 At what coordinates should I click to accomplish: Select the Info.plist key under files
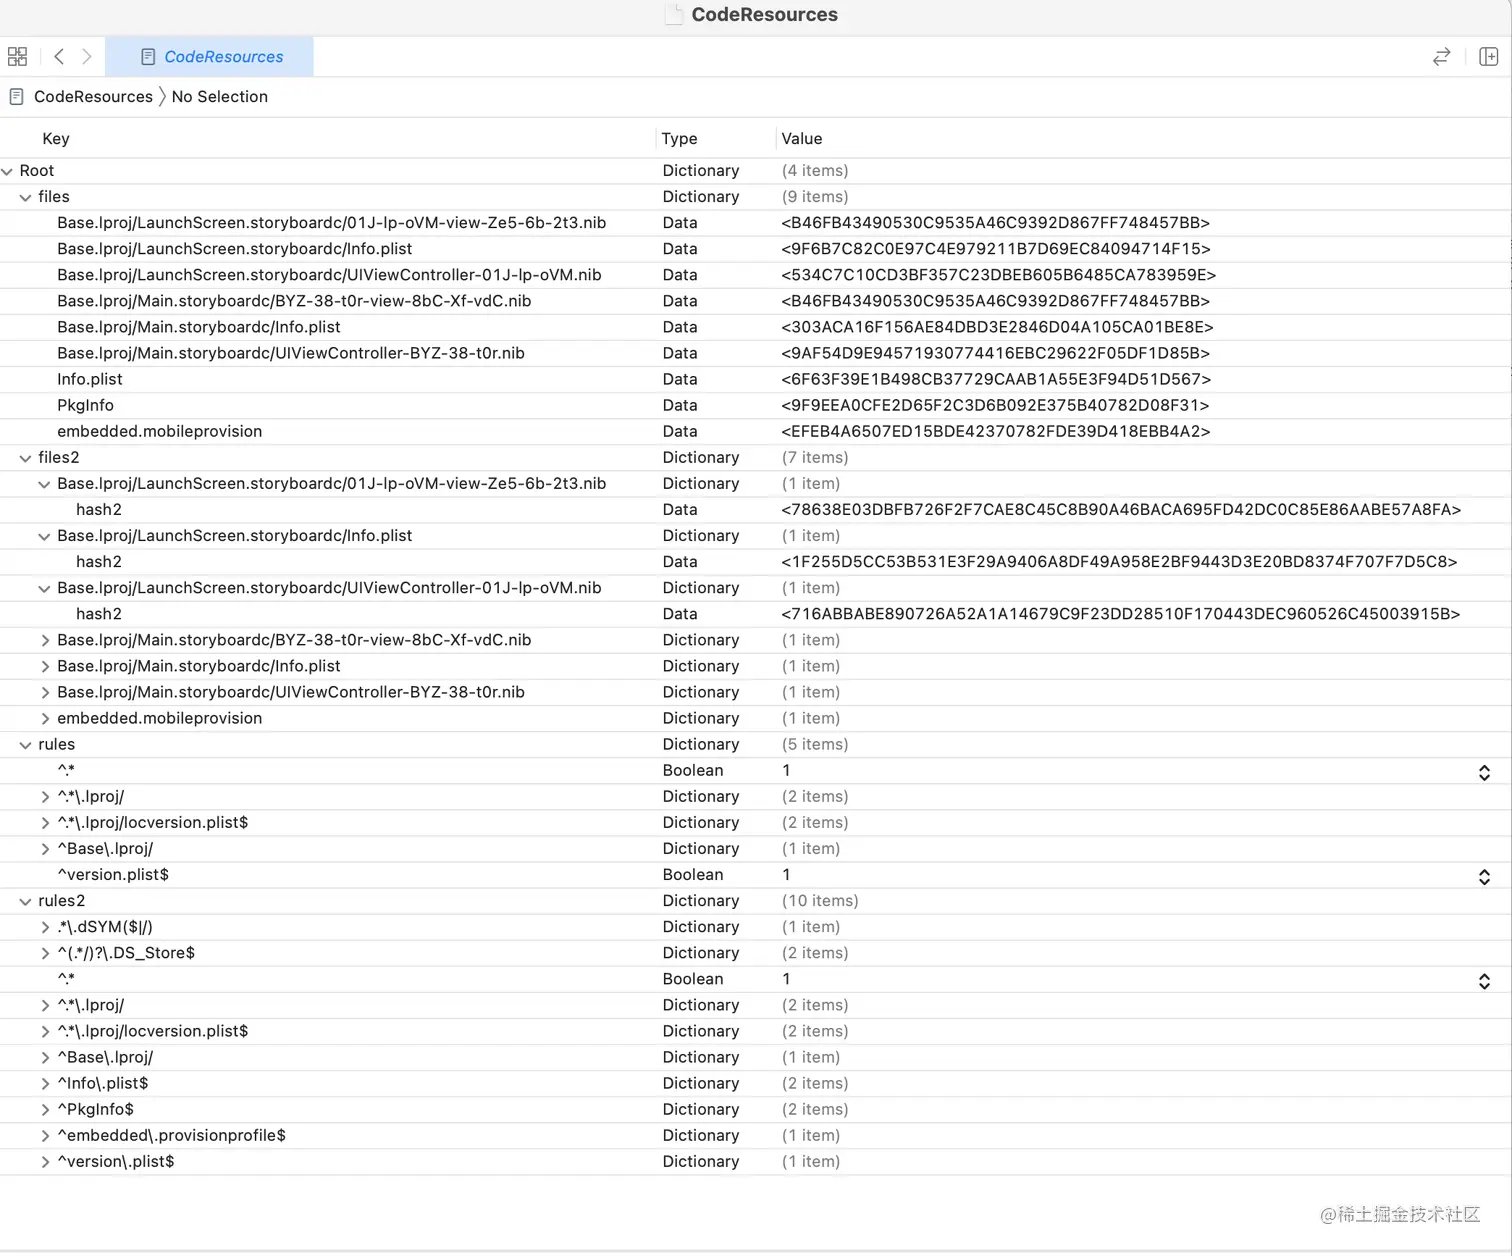(89, 379)
